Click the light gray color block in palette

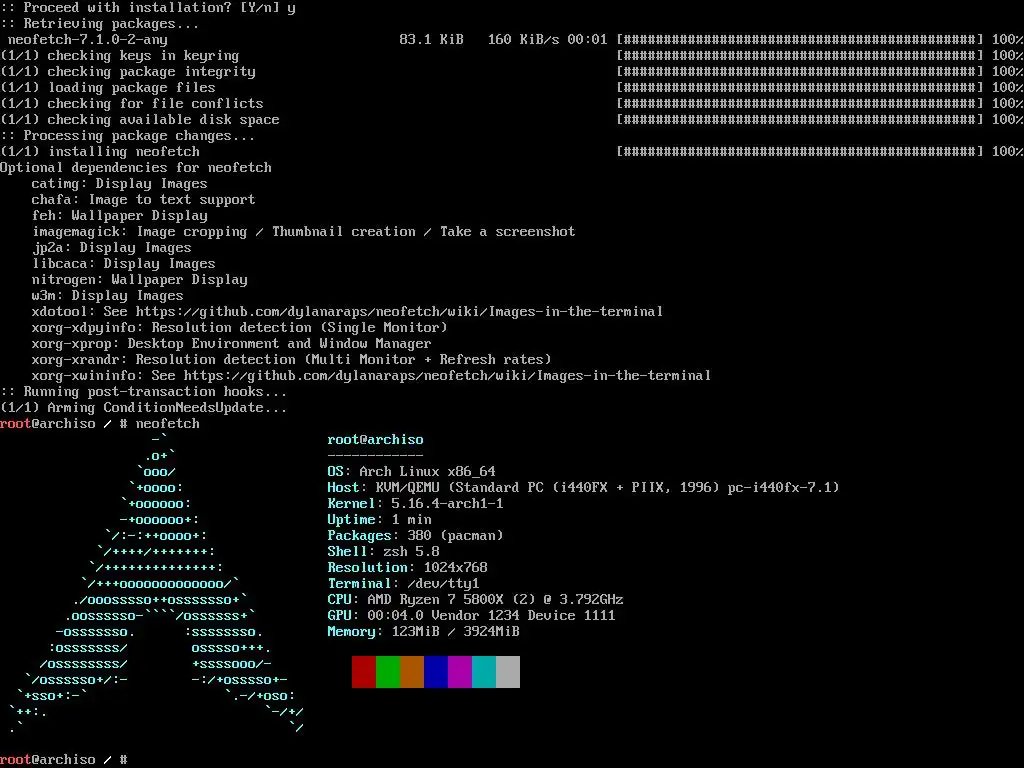(x=507, y=672)
